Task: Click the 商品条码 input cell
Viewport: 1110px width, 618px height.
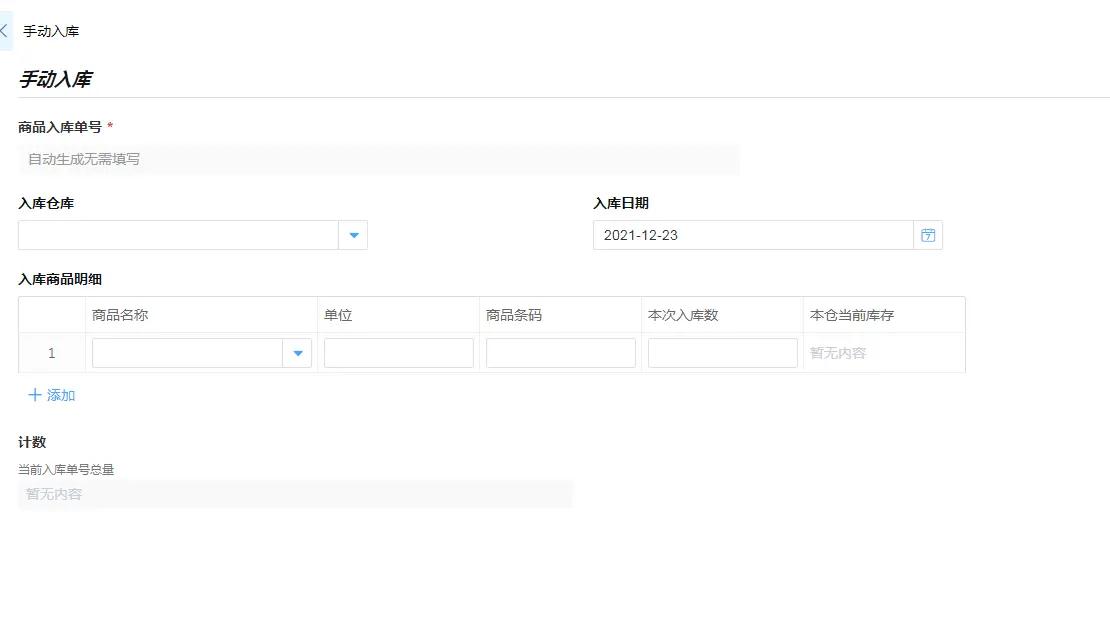Action: (560, 352)
